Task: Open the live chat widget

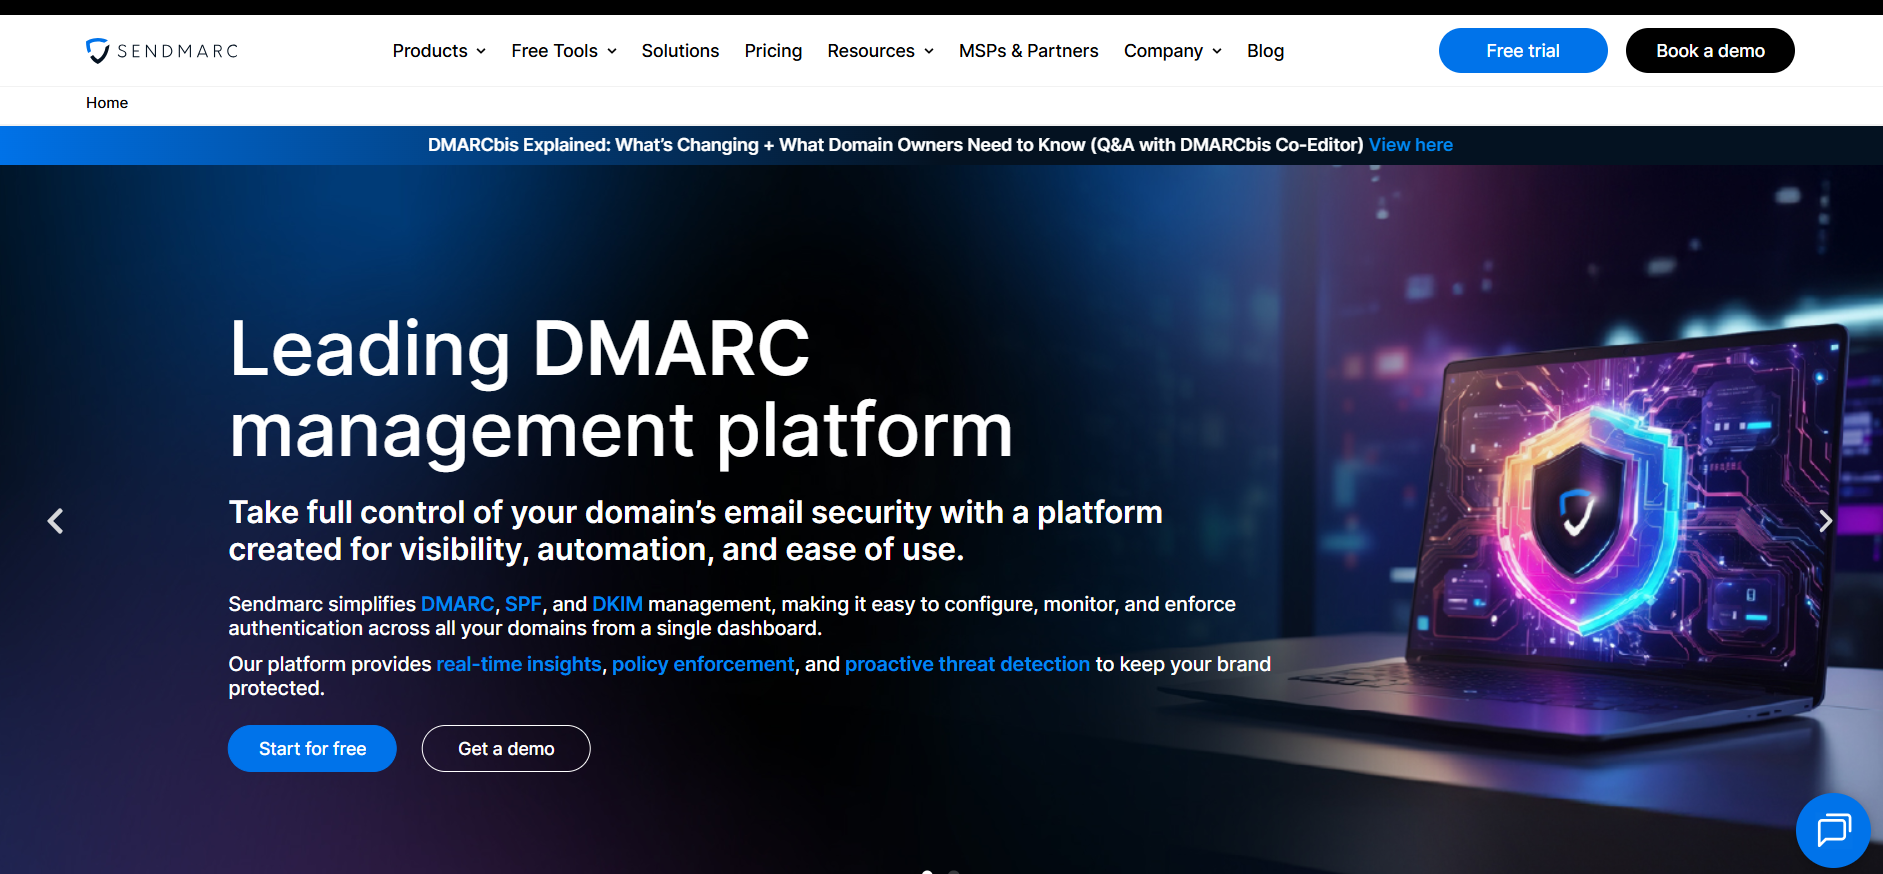Action: (x=1833, y=830)
